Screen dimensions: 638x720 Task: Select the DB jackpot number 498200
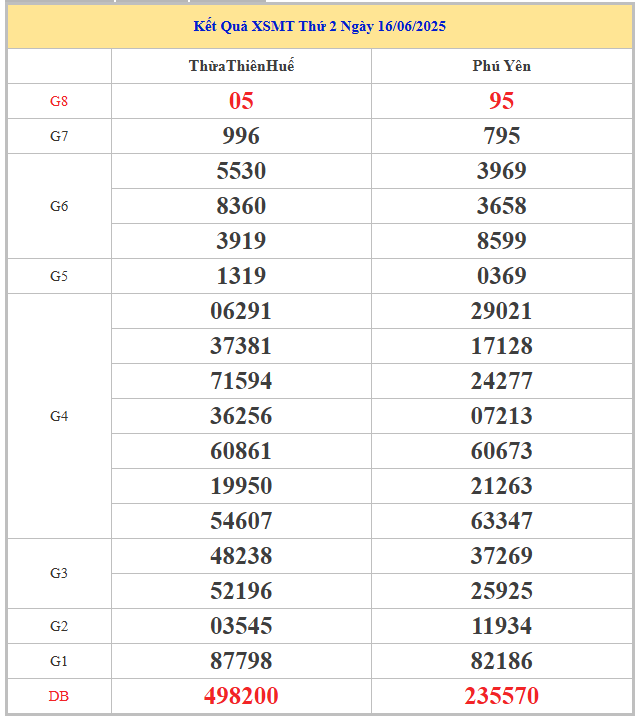click(241, 696)
